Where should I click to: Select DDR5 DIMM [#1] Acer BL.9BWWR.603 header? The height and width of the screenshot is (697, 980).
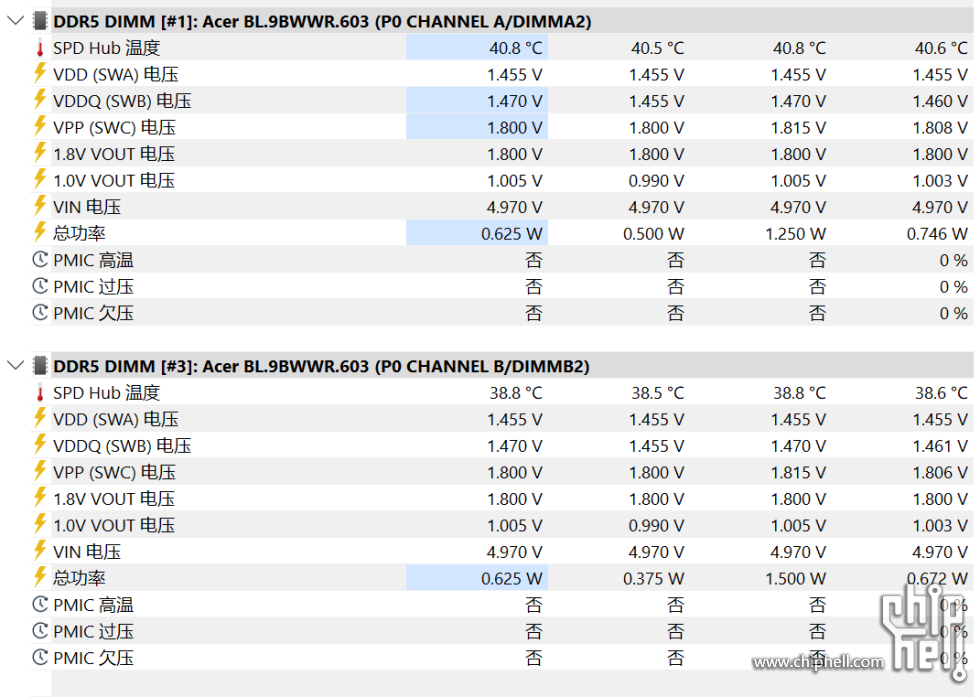click(322, 21)
